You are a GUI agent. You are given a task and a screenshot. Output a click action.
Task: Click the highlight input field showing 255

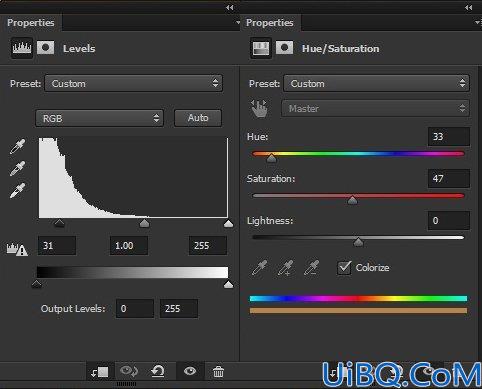[x=208, y=246]
